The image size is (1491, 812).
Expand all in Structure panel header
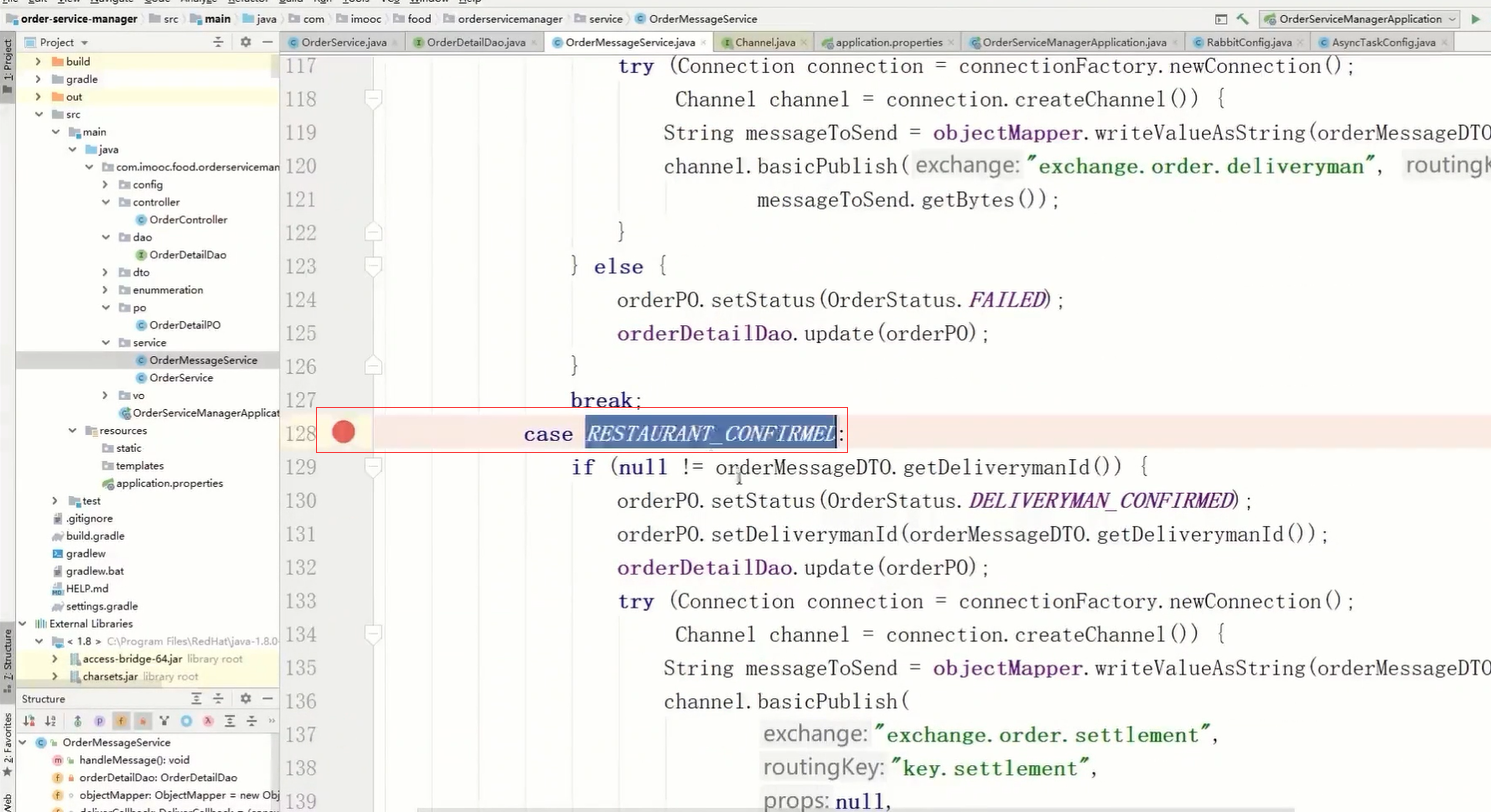pos(196,699)
